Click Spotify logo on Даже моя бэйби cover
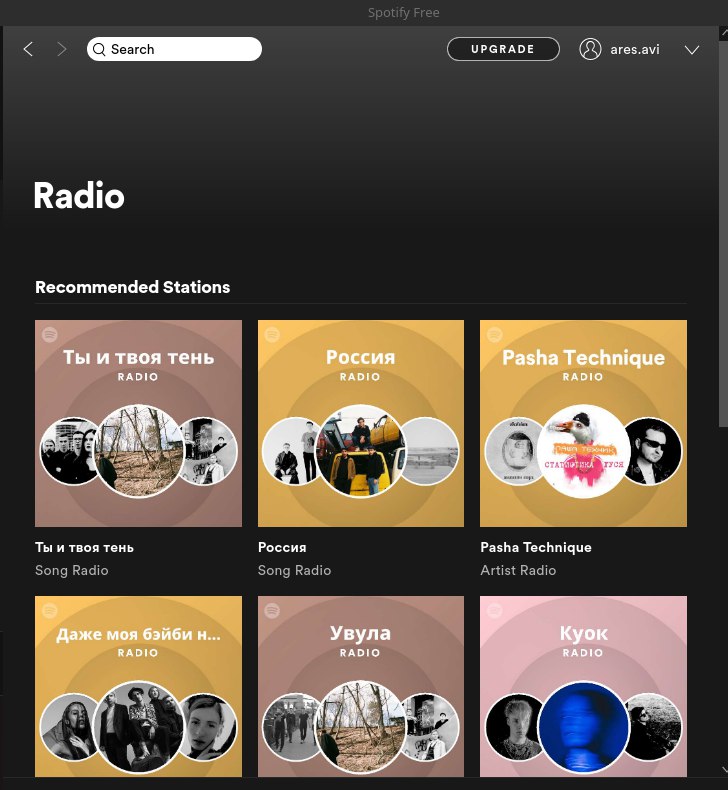 coord(50,611)
